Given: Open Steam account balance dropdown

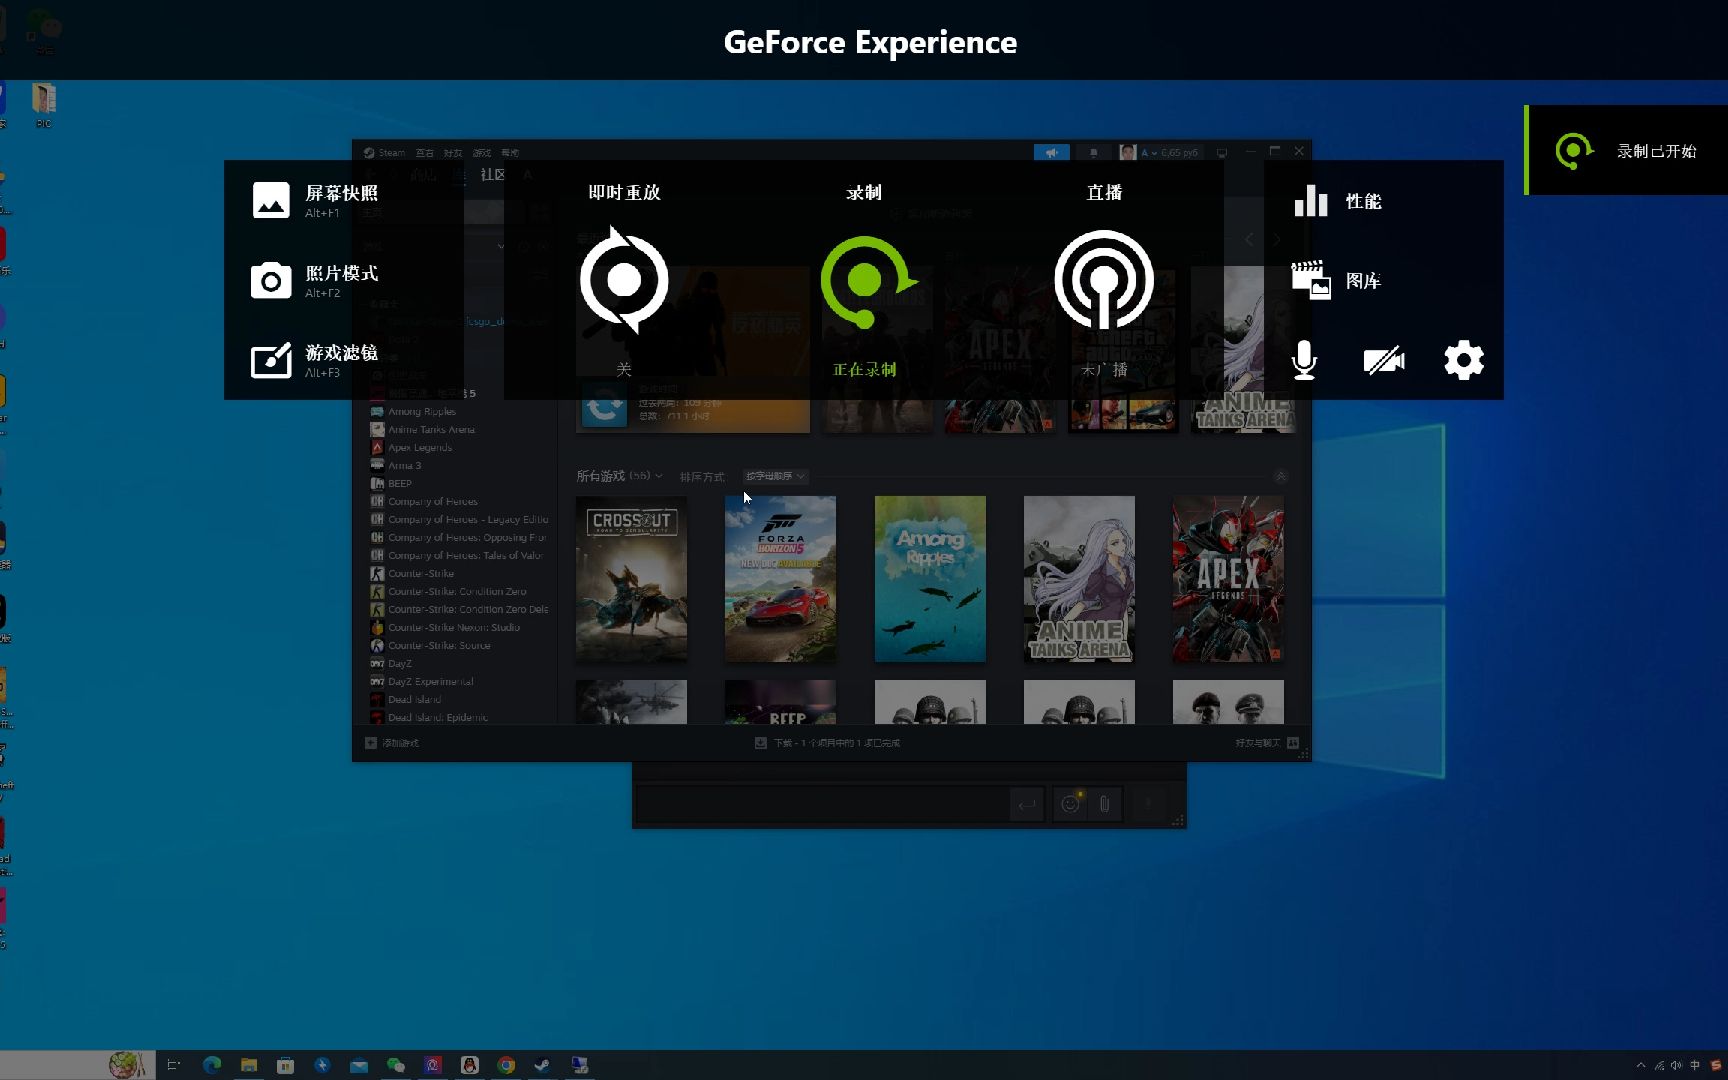Looking at the screenshot, I should click(1168, 152).
